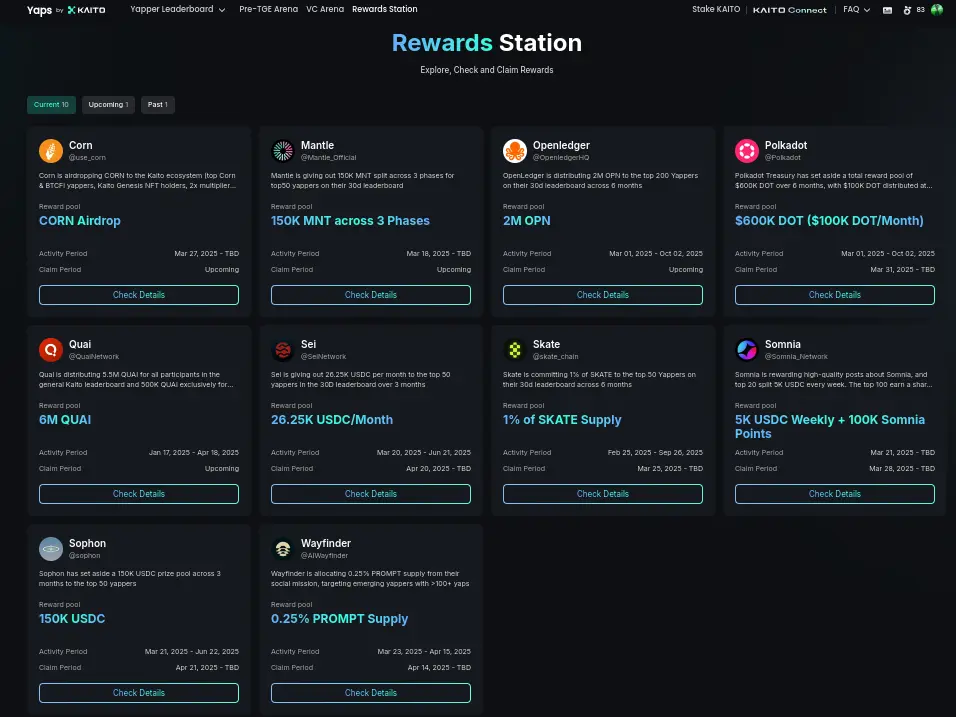Click the Wayfinder card title

pyautogui.click(x=326, y=543)
